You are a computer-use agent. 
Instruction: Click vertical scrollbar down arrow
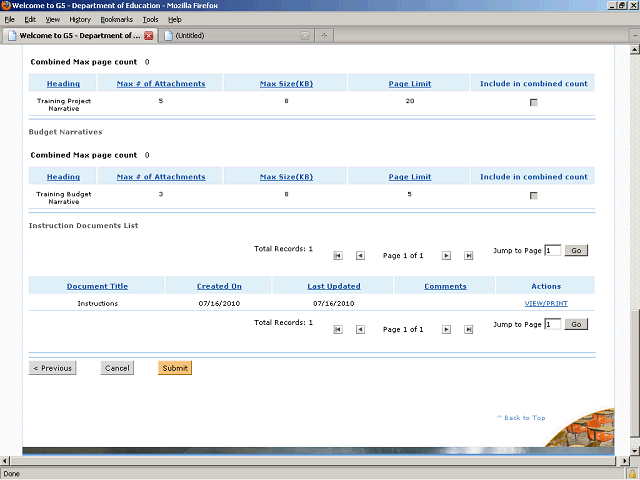(635, 451)
